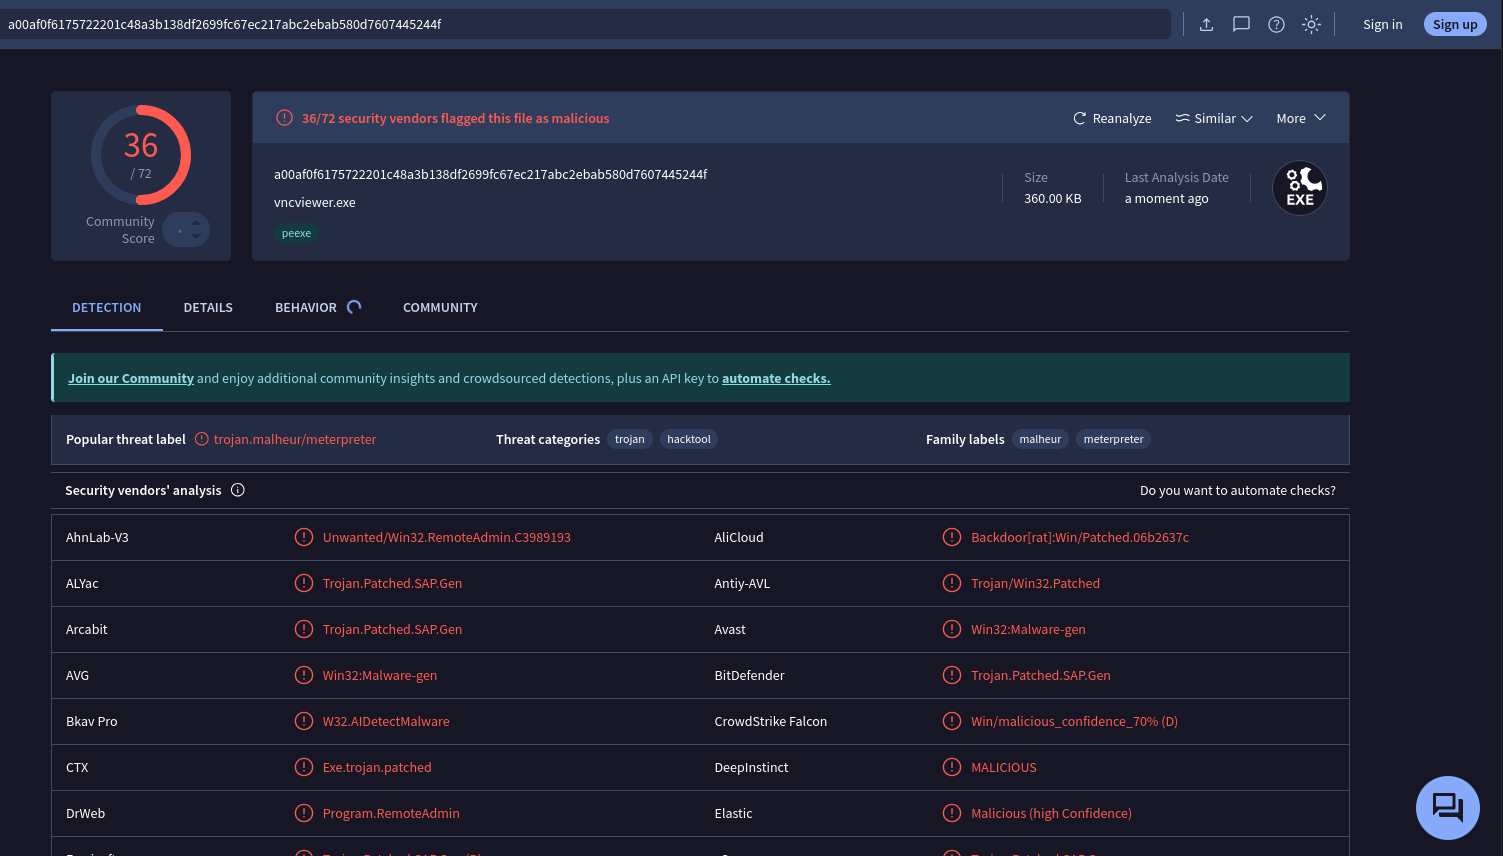1503x856 pixels.
Task: Click the warning icon on CTX row
Action: (304, 767)
